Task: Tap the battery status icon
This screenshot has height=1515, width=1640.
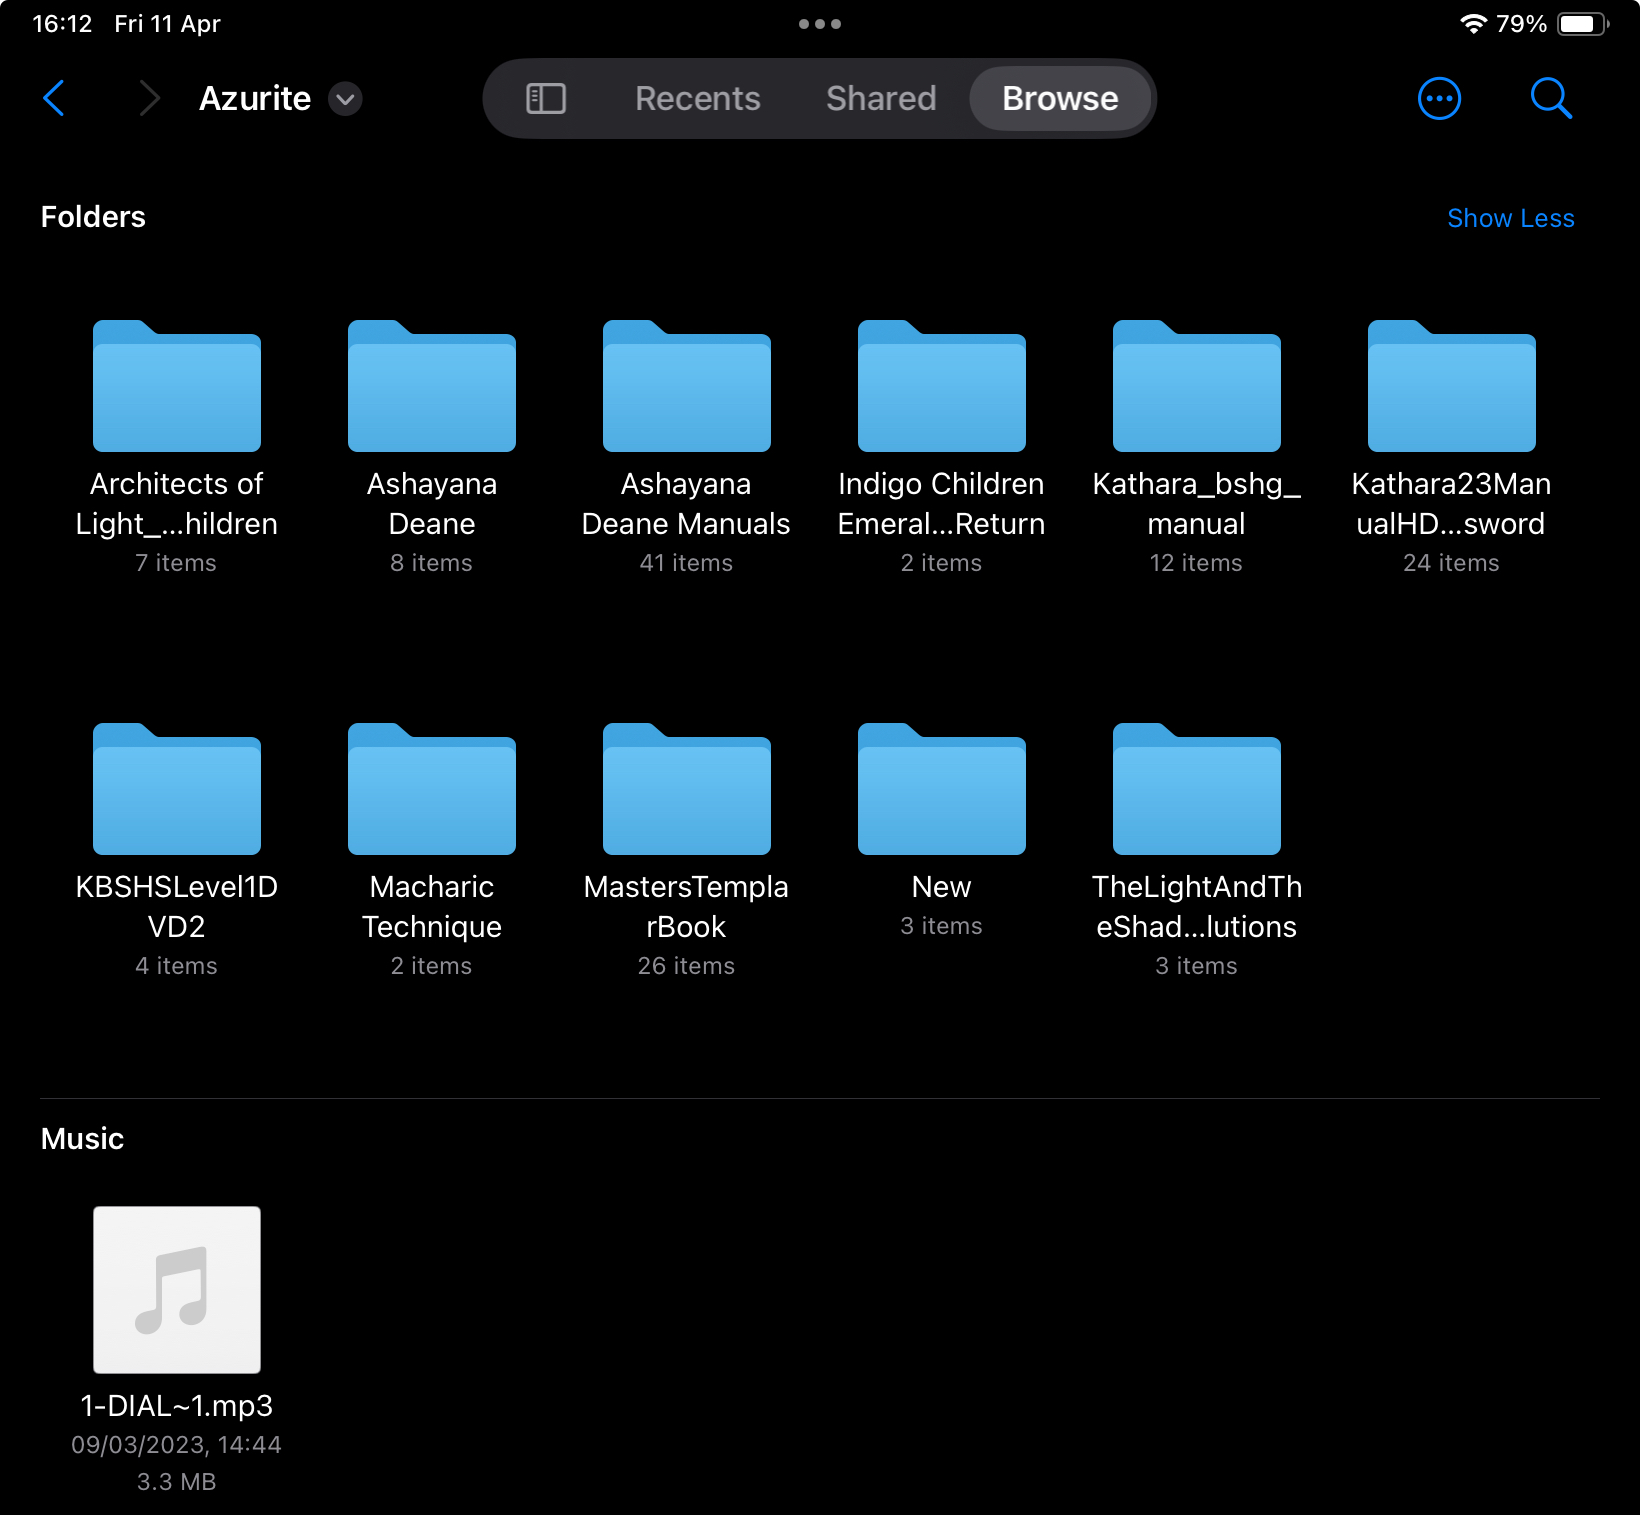Action: [1583, 24]
